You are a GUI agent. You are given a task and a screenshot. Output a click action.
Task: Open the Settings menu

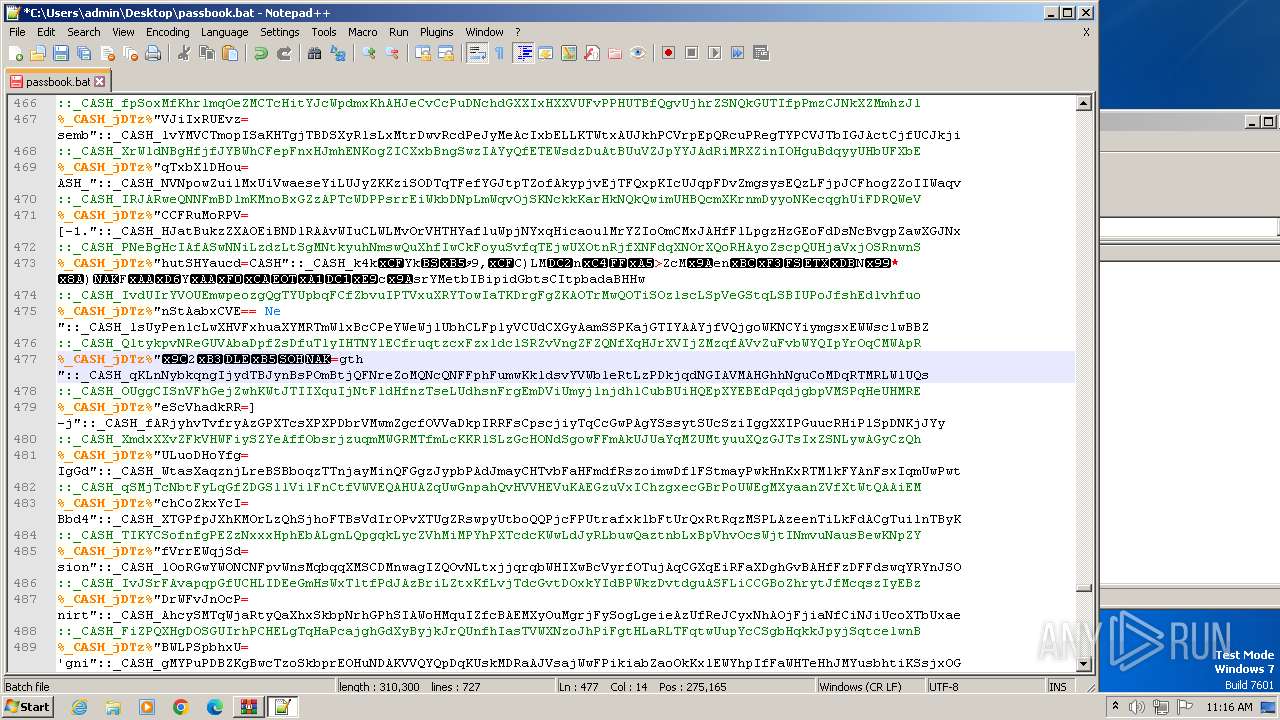[280, 32]
